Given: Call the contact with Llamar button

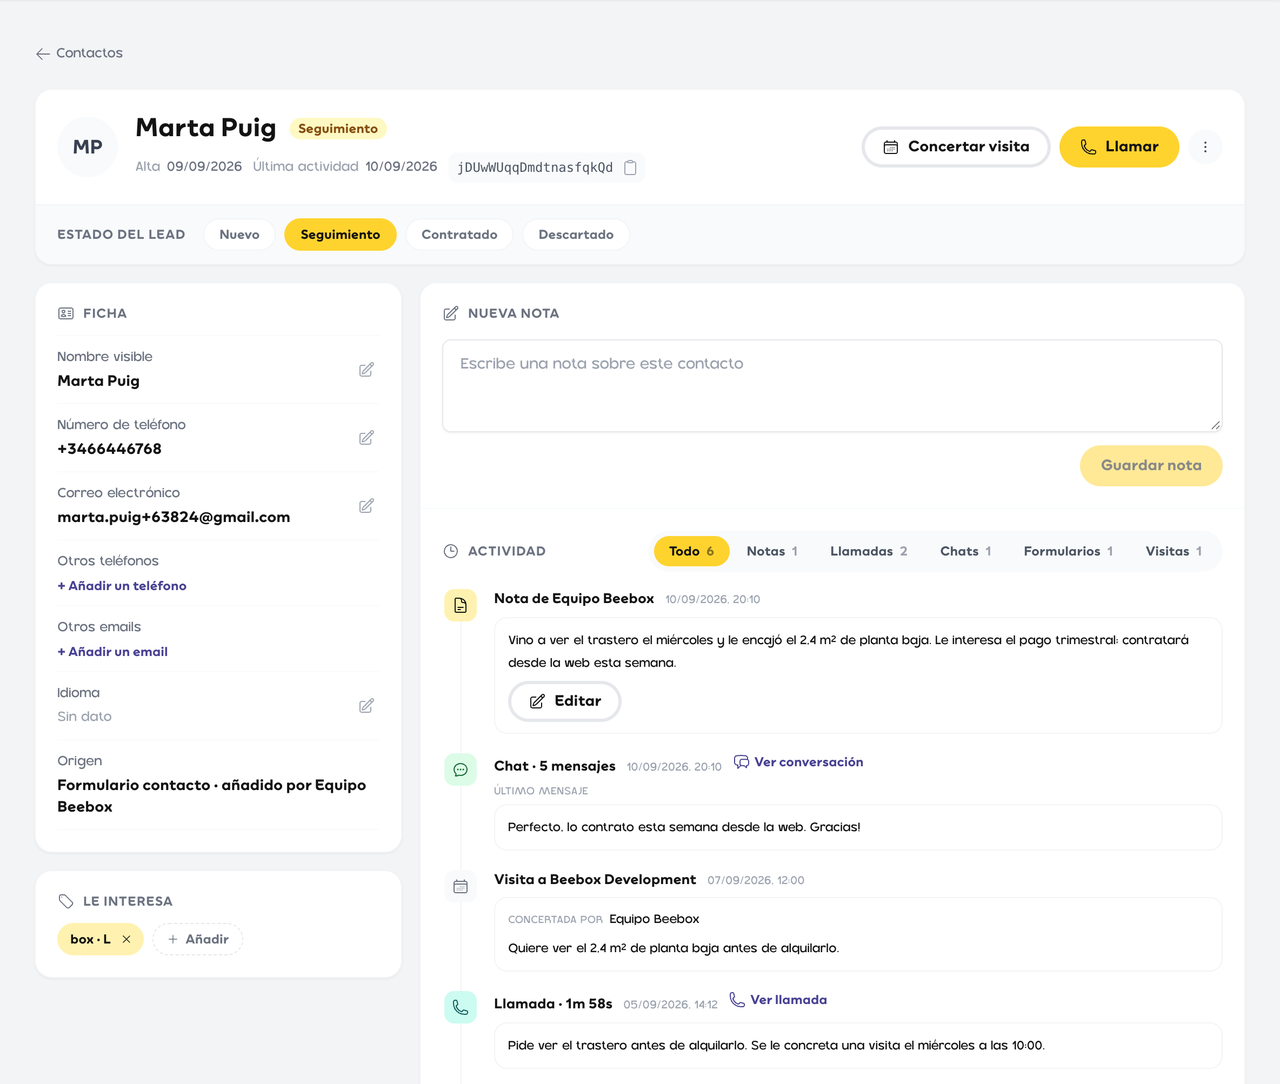Looking at the screenshot, I should 1119,147.
